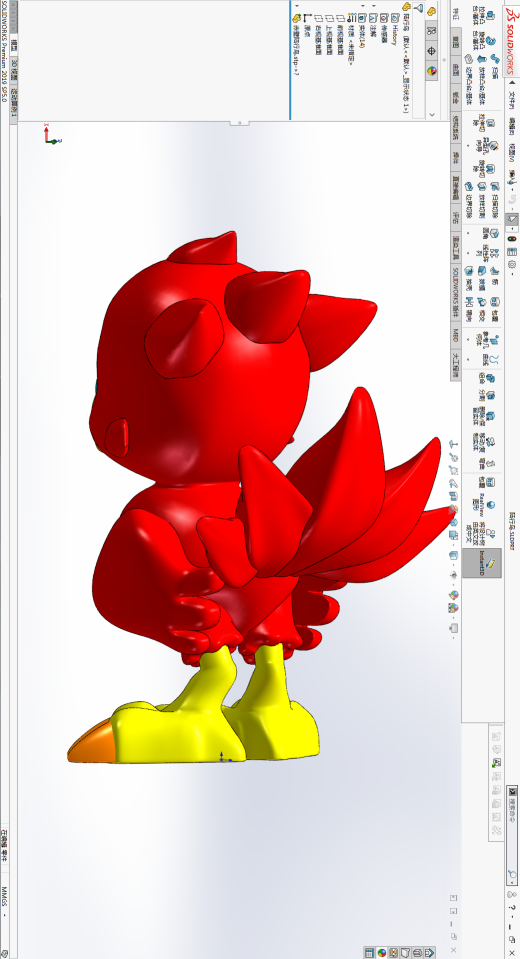Select the 筋 rib tool
This screenshot has height=959, width=520.
click(x=495, y=276)
